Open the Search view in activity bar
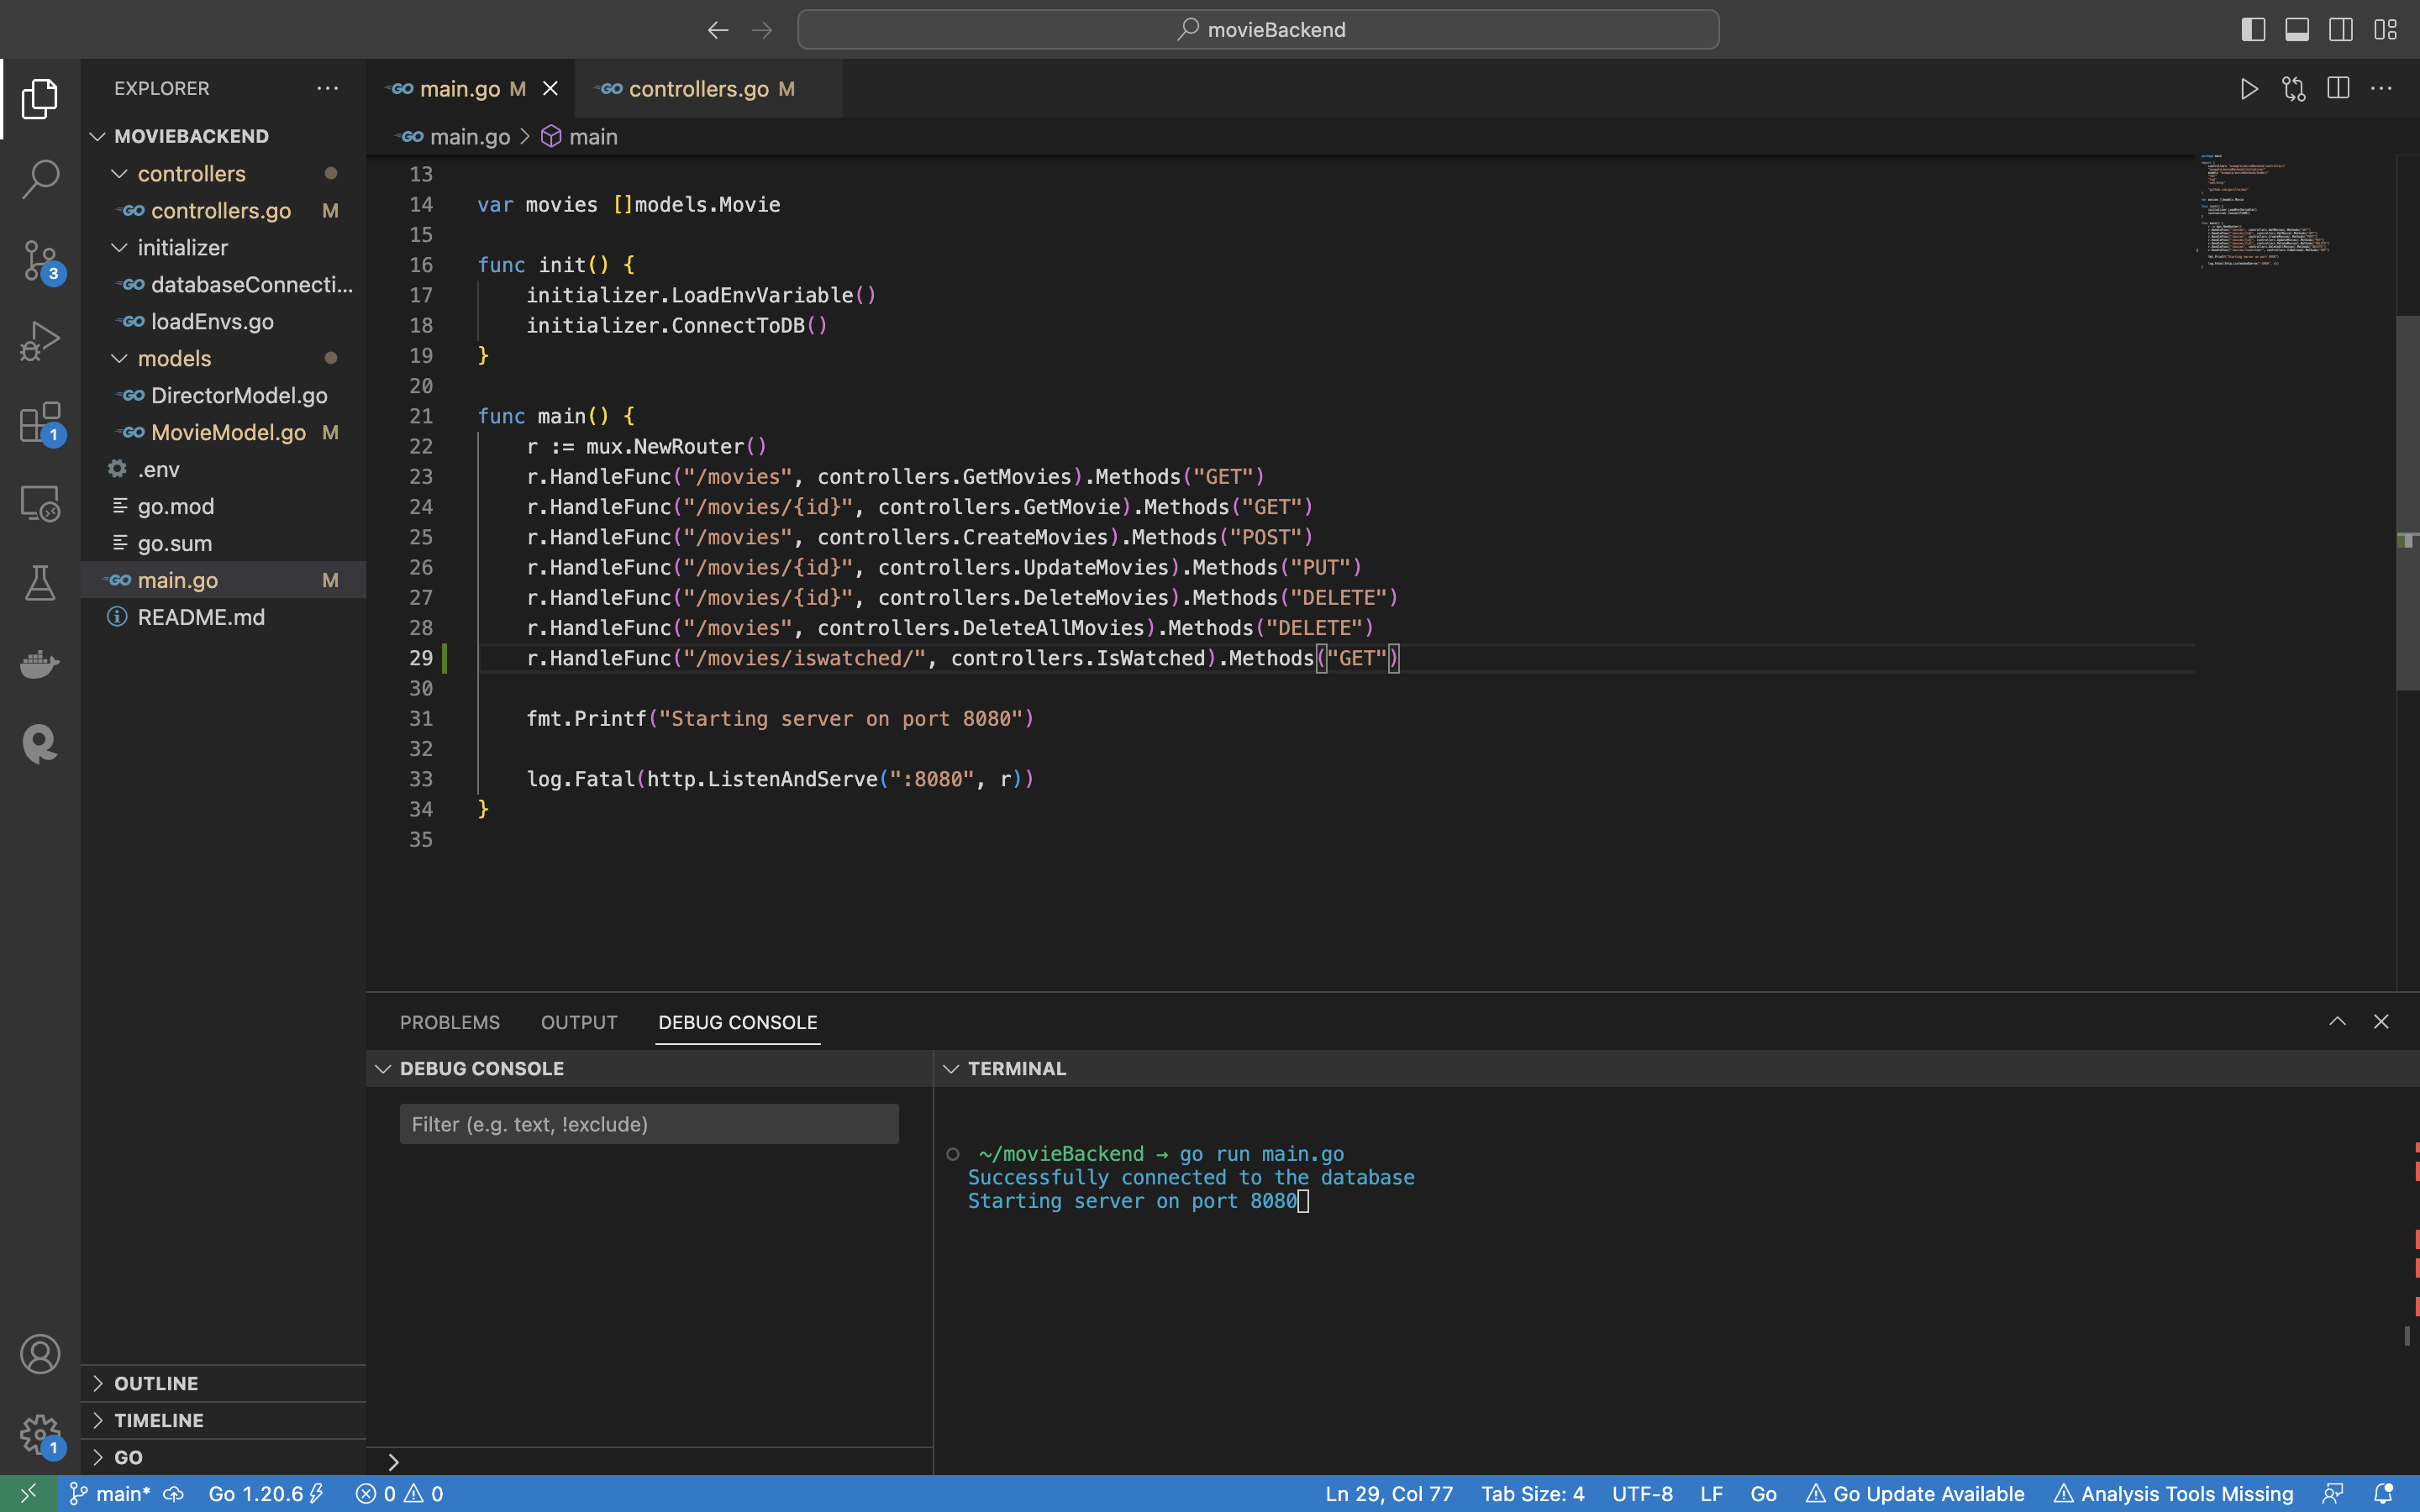 (40, 179)
